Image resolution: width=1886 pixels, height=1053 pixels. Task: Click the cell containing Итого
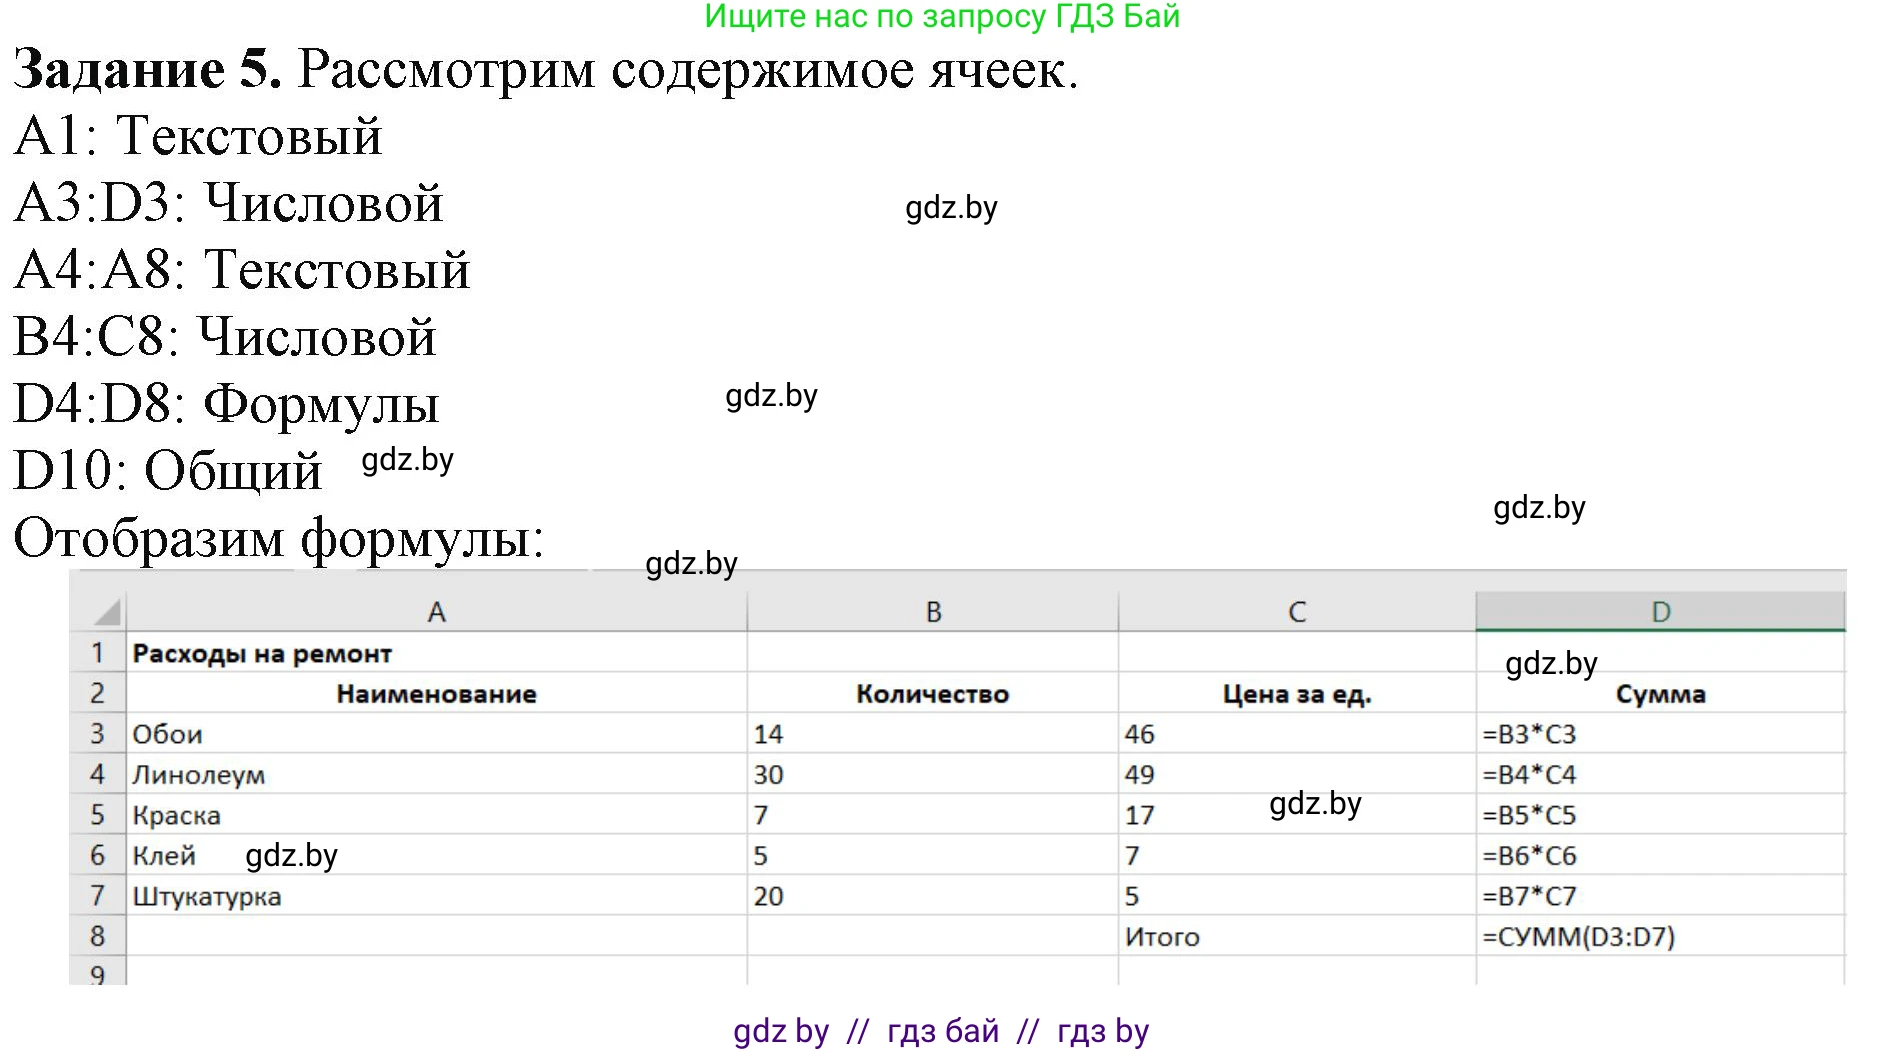1163,937
